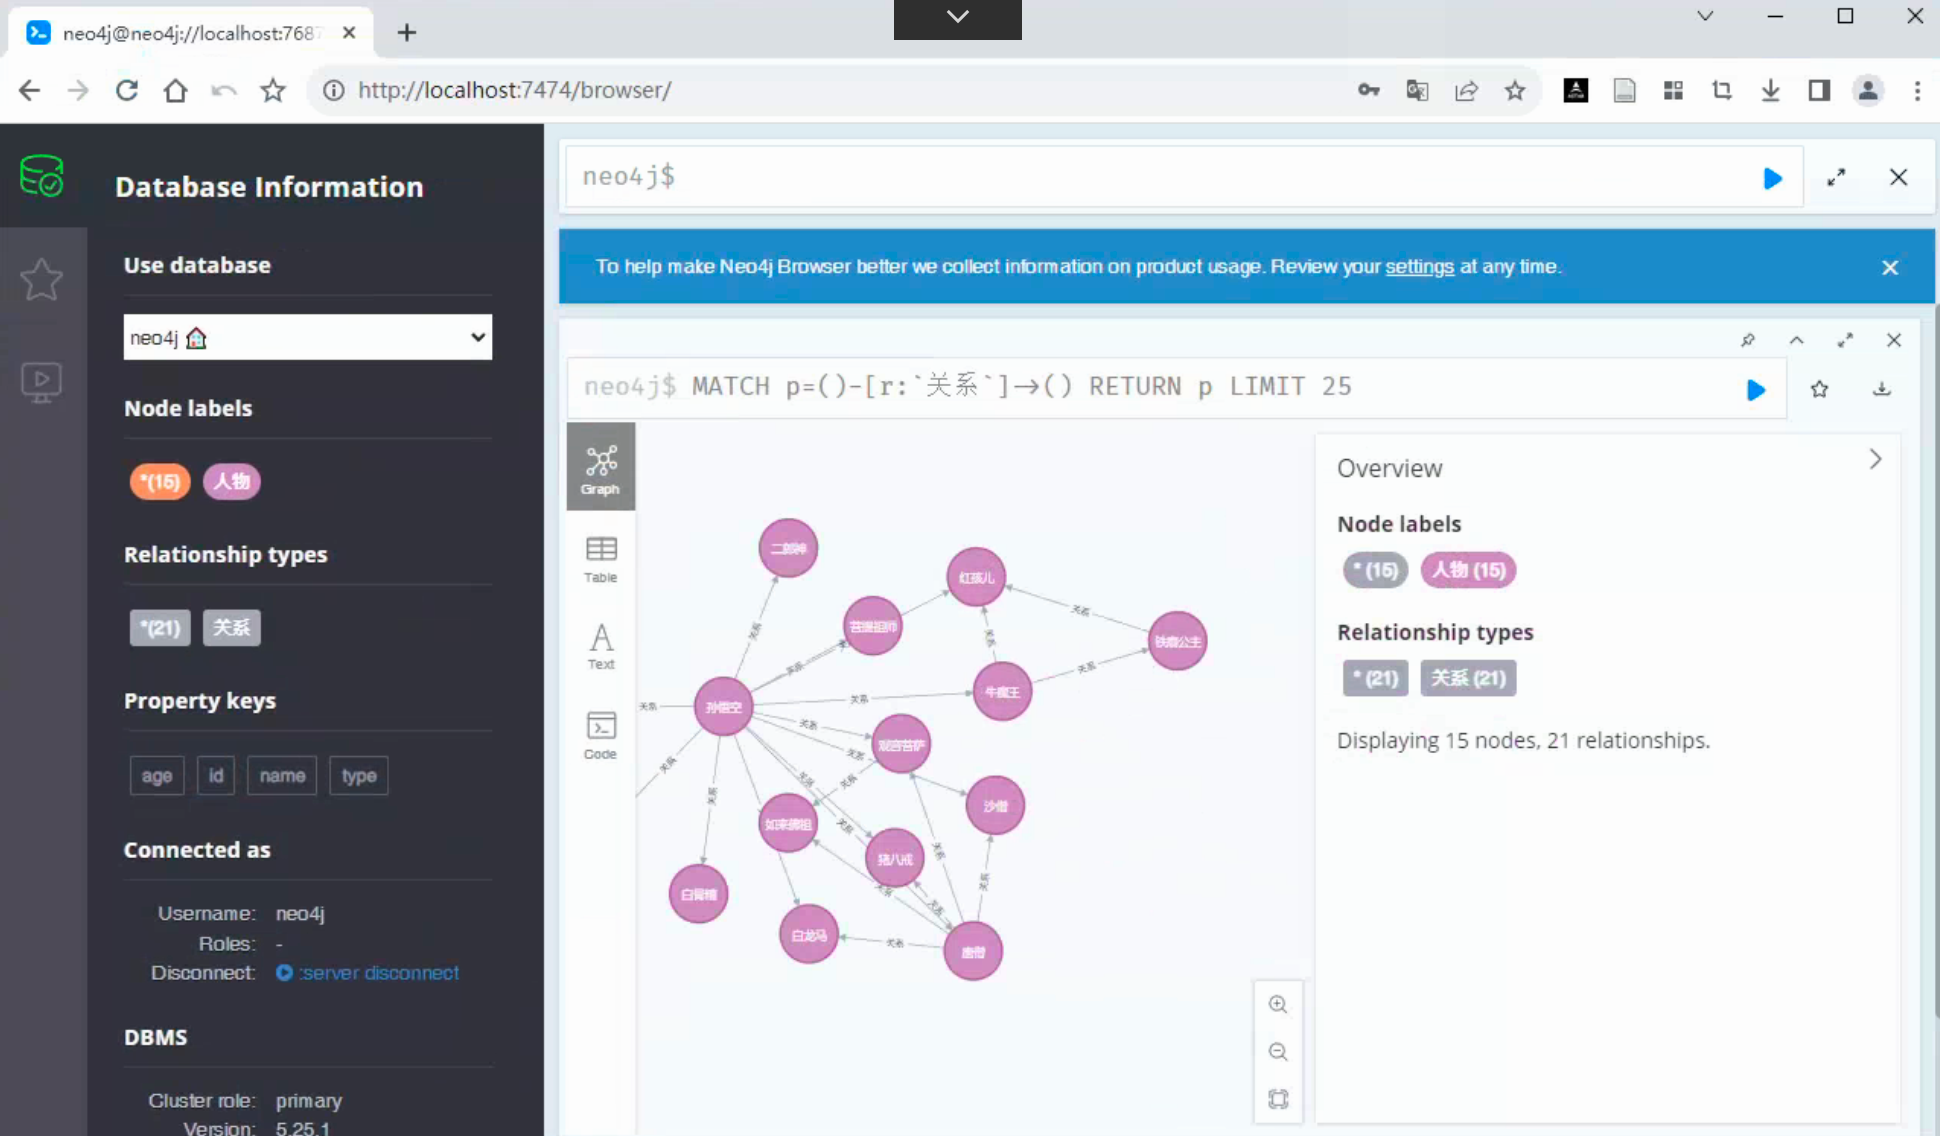This screenshot has height=1136, width=1940.
Task: Switch to Text view
Action: 601,646
